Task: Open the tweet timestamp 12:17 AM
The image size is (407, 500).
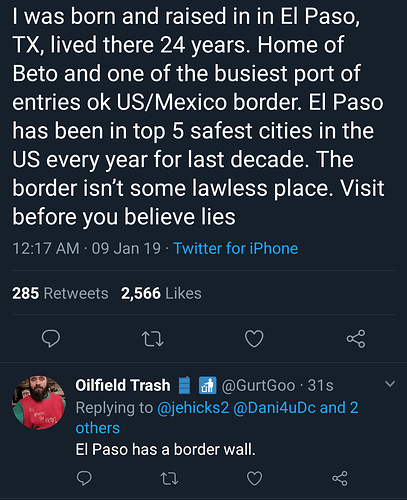Action: (46, 249)
